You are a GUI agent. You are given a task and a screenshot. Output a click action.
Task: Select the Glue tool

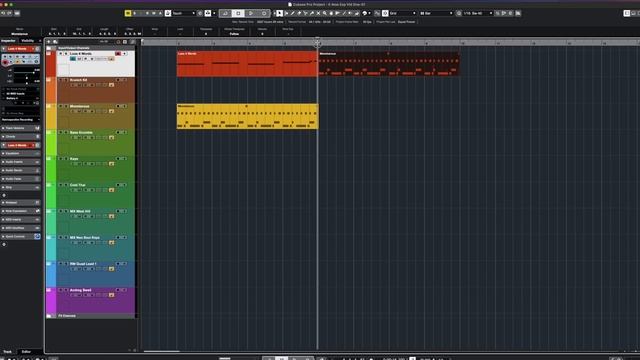point(312,13)
